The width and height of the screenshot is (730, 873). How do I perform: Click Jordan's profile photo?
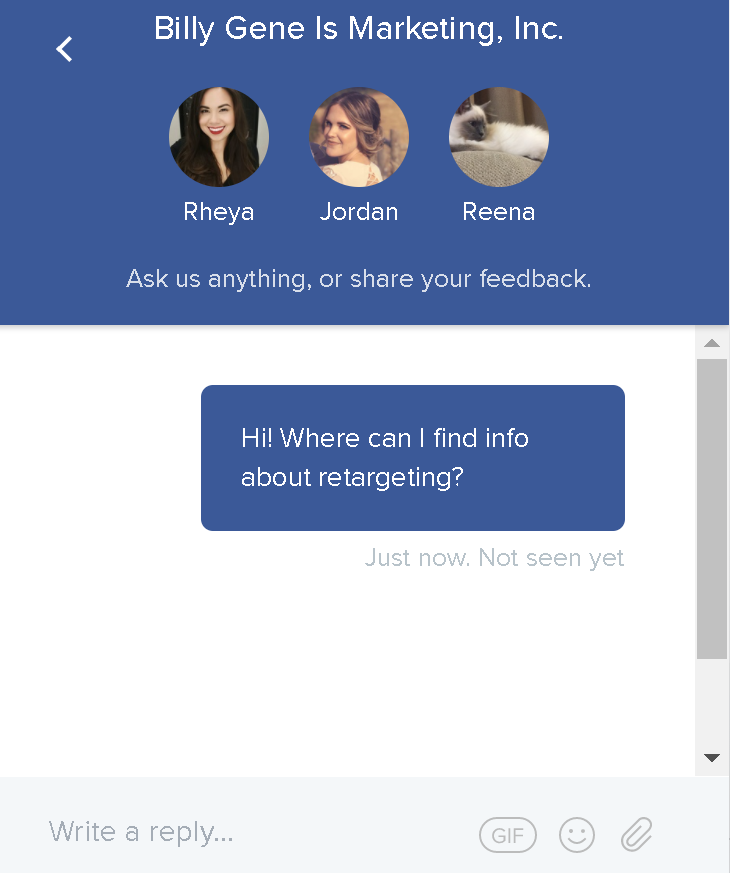coord(359,137)
